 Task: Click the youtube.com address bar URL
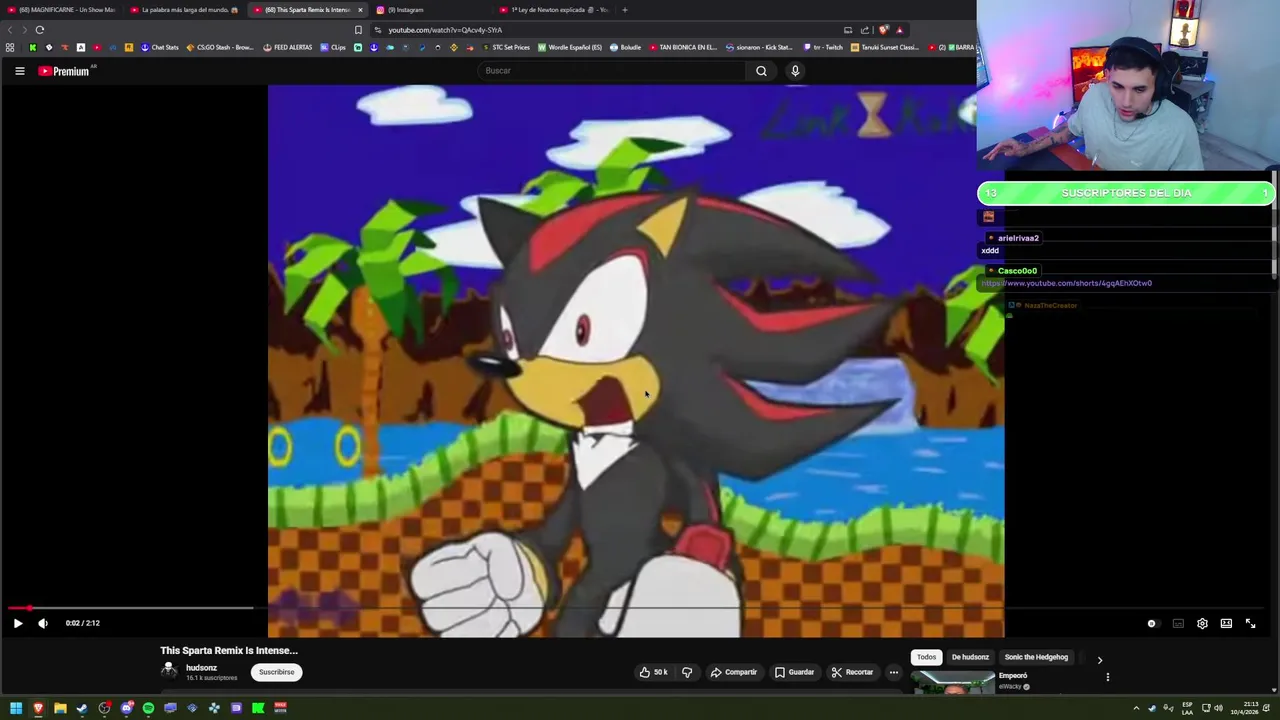click(445, 30)
